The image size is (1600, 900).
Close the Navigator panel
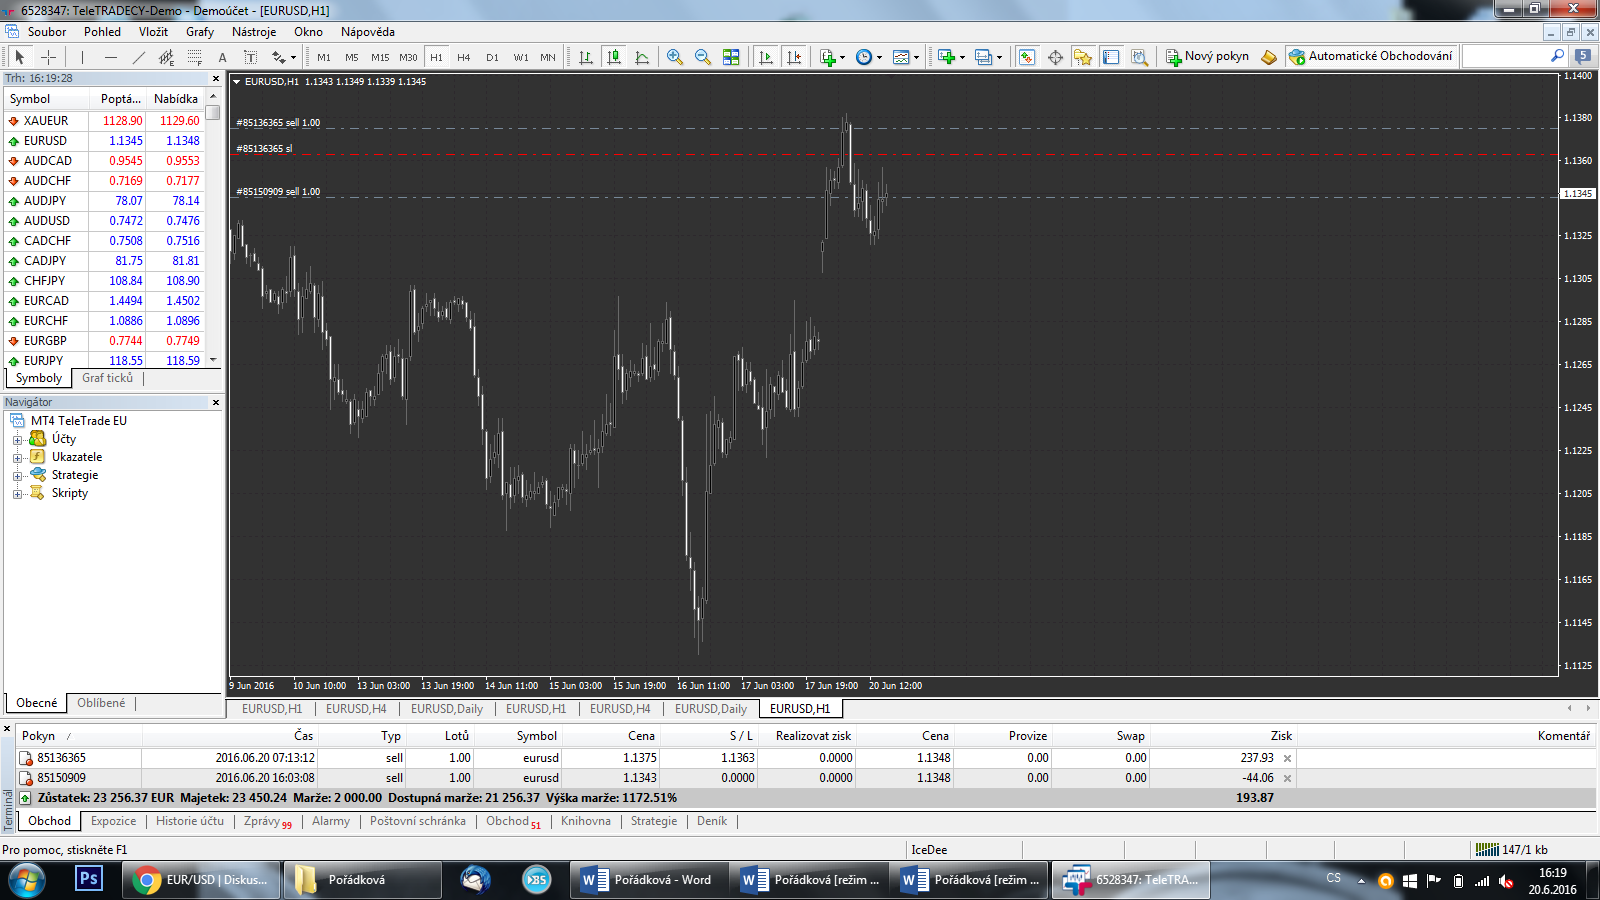tap(215, 402)
